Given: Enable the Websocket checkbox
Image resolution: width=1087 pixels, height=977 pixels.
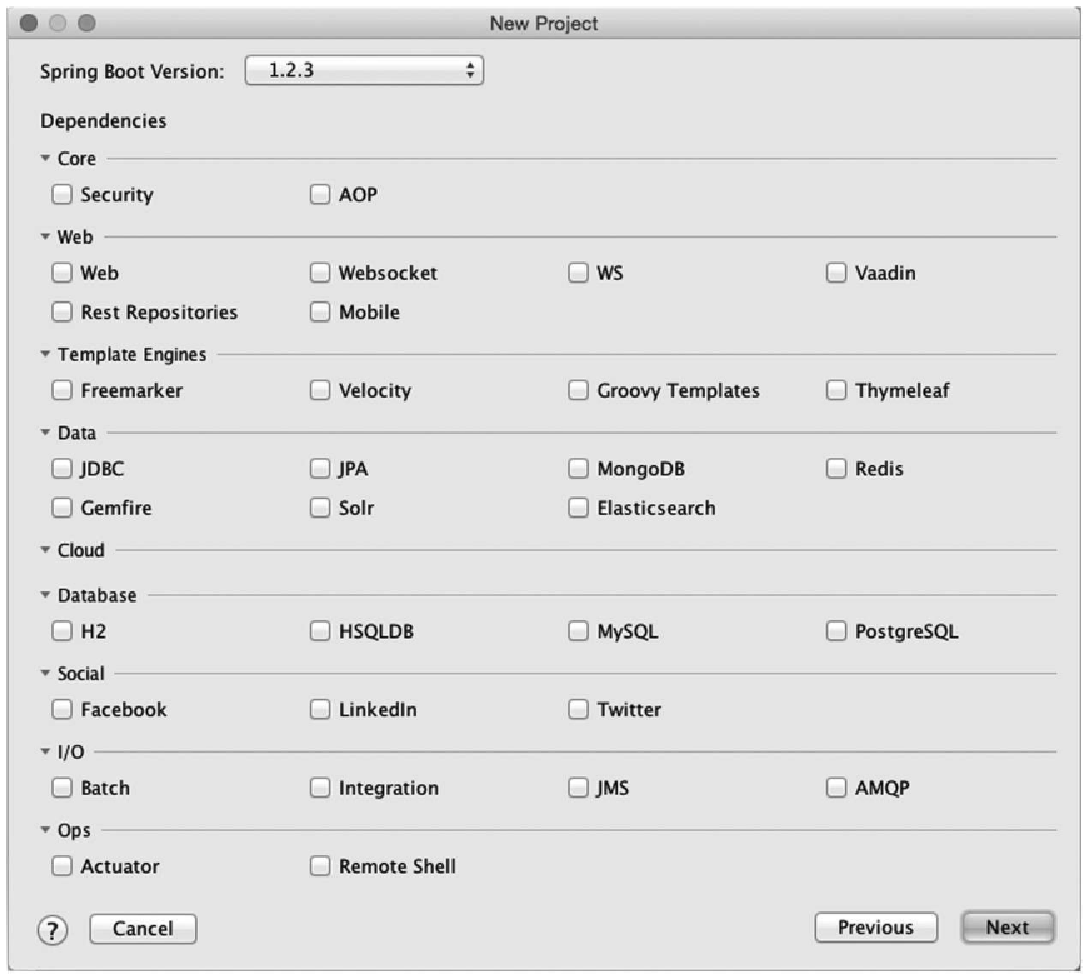Looking at the screenshot, I should coord(320,273).
